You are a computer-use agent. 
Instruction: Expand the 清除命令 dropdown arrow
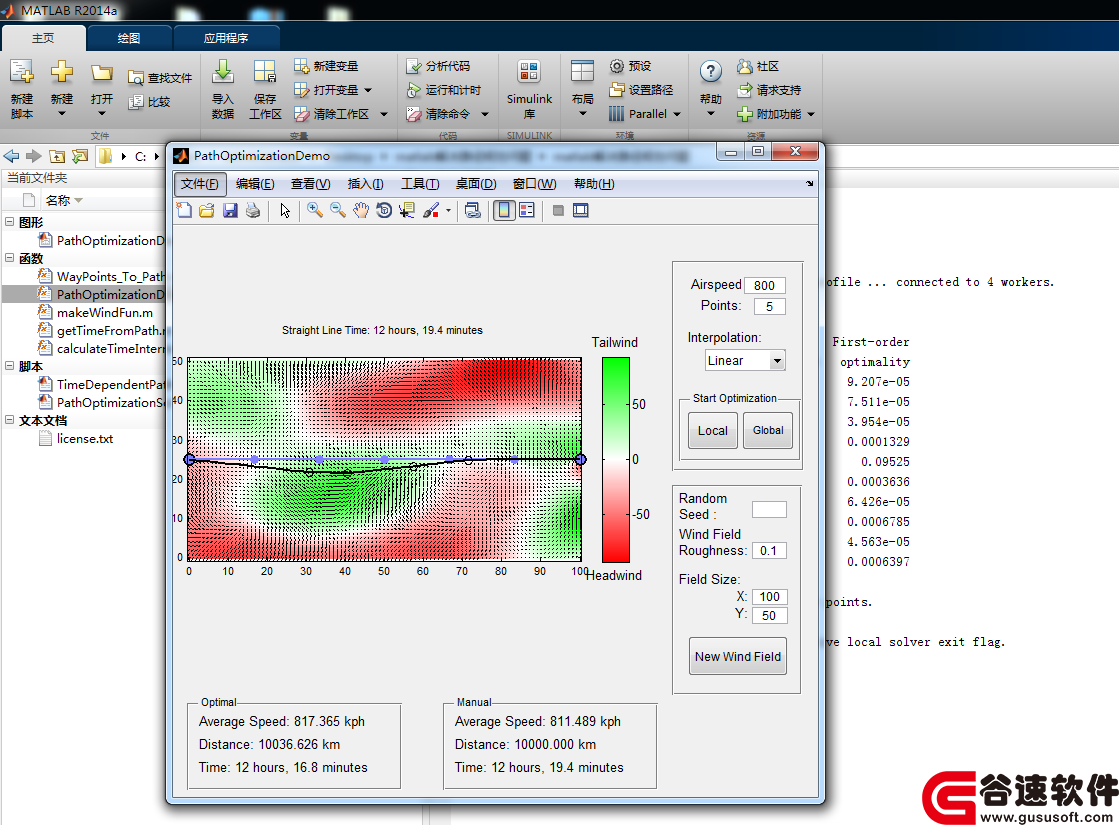point(485,114)
